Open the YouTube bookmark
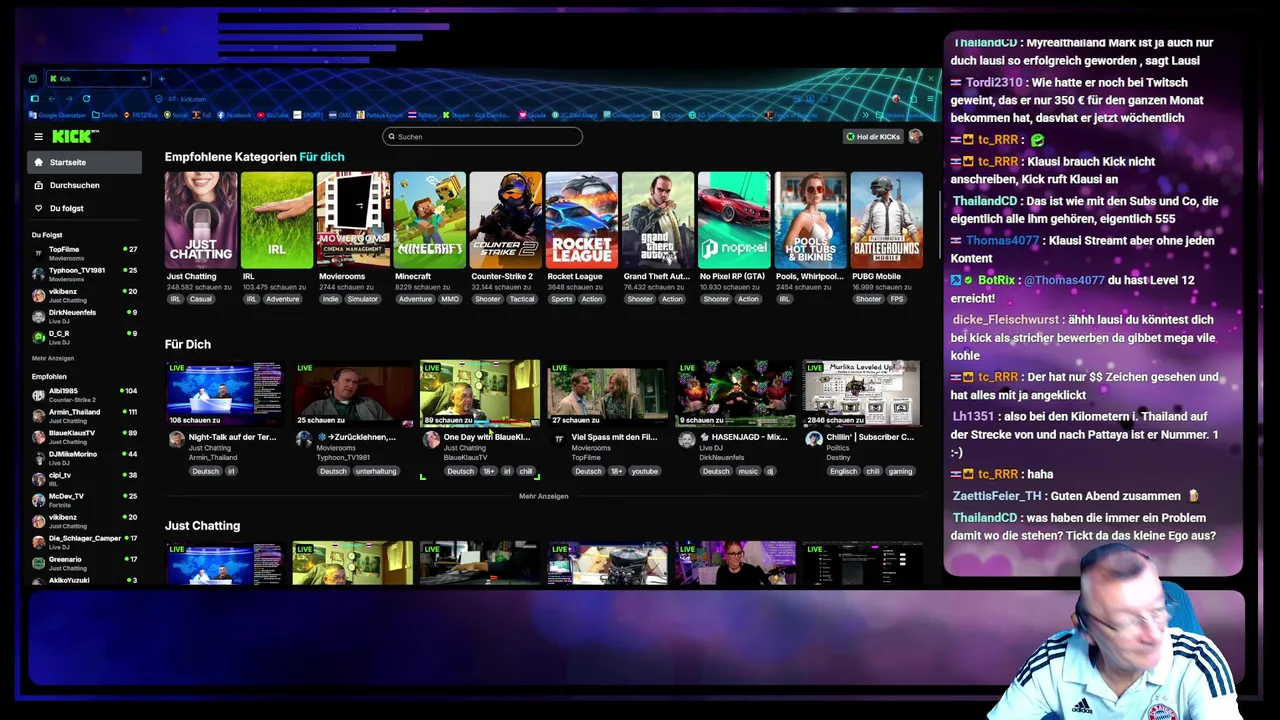The height and width of the screenshot is (720, 1280). pyautogui.click(x=272, y=115)
